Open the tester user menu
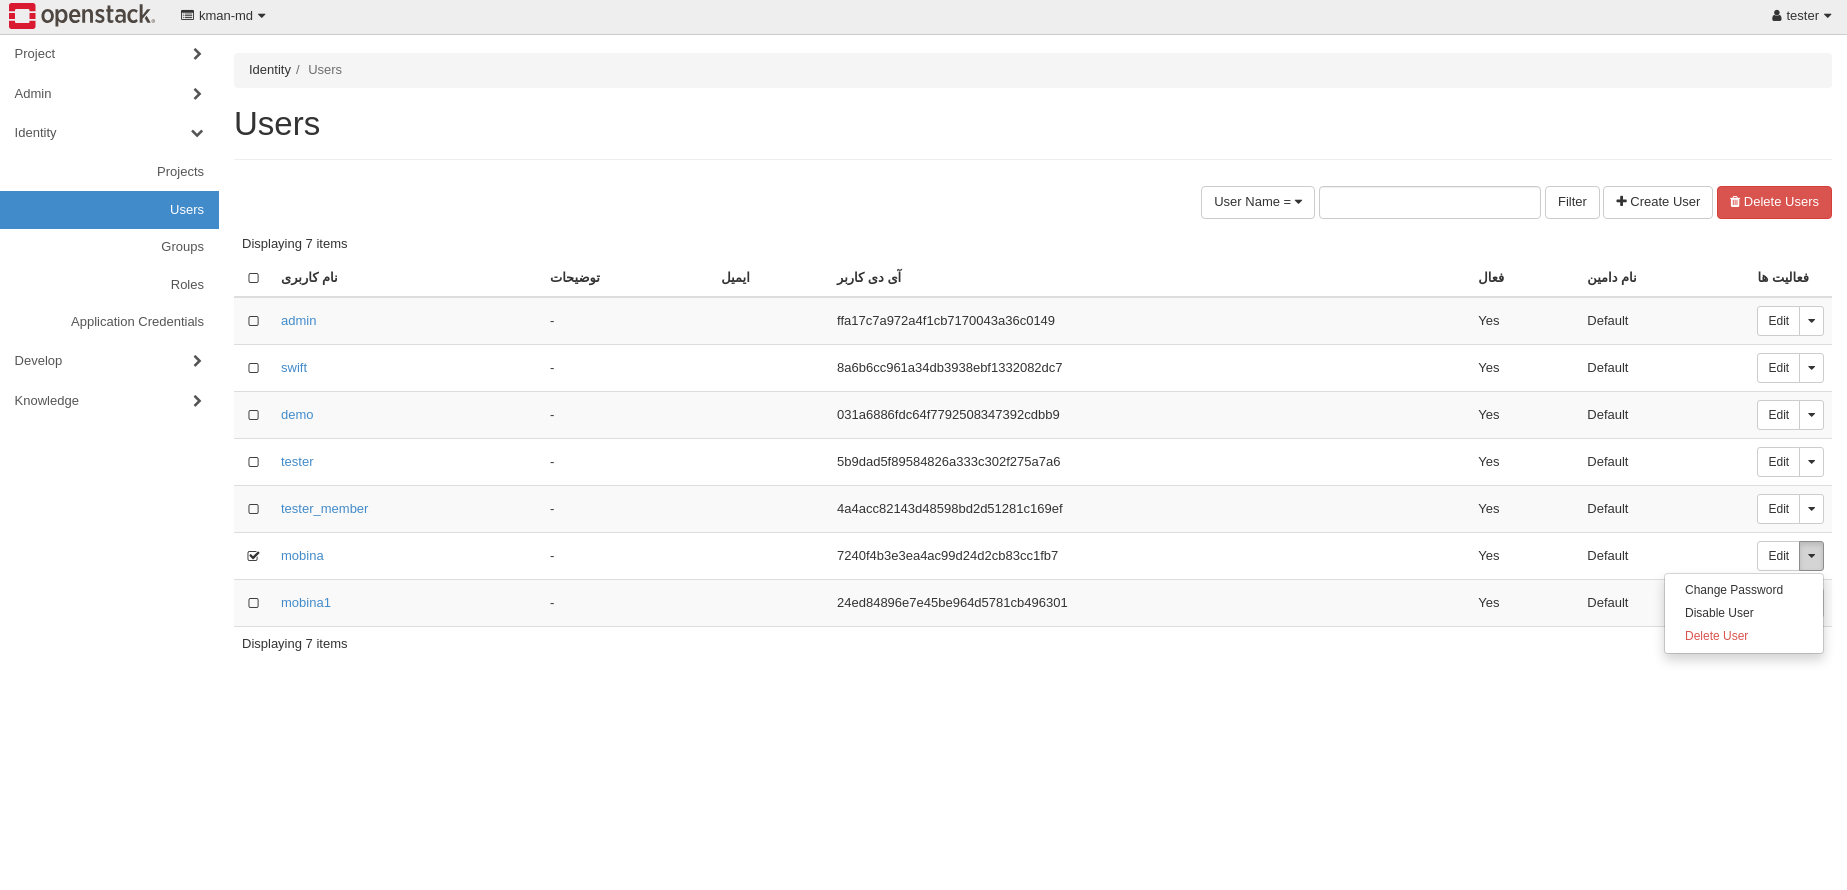This screenshot has height=890, width=1847. (x=1801, y=16)
